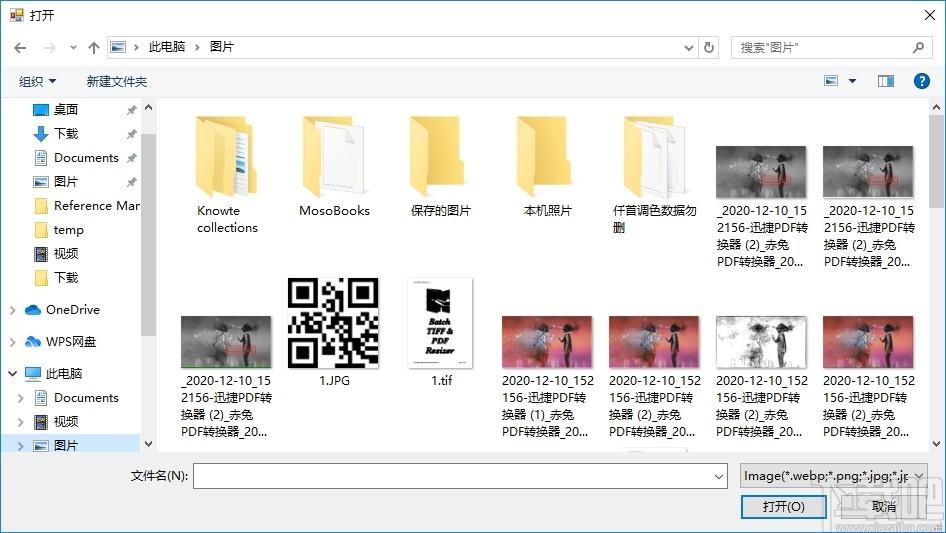The width and height of the screenshot is (946, 533).
Task: Open the view options dropdown arrow
Action: [852, 81]
